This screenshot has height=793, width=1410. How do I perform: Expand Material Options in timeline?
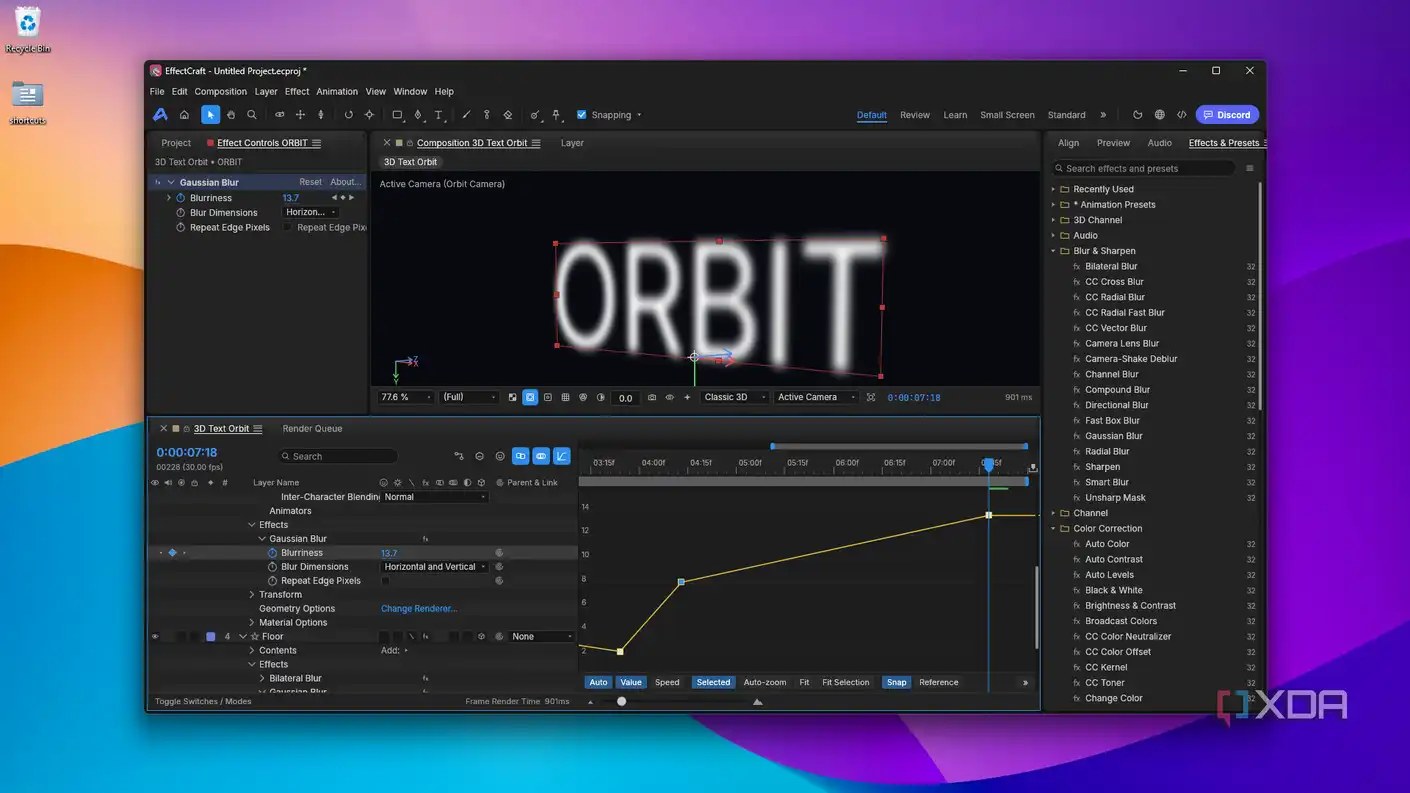coord(252,623)
